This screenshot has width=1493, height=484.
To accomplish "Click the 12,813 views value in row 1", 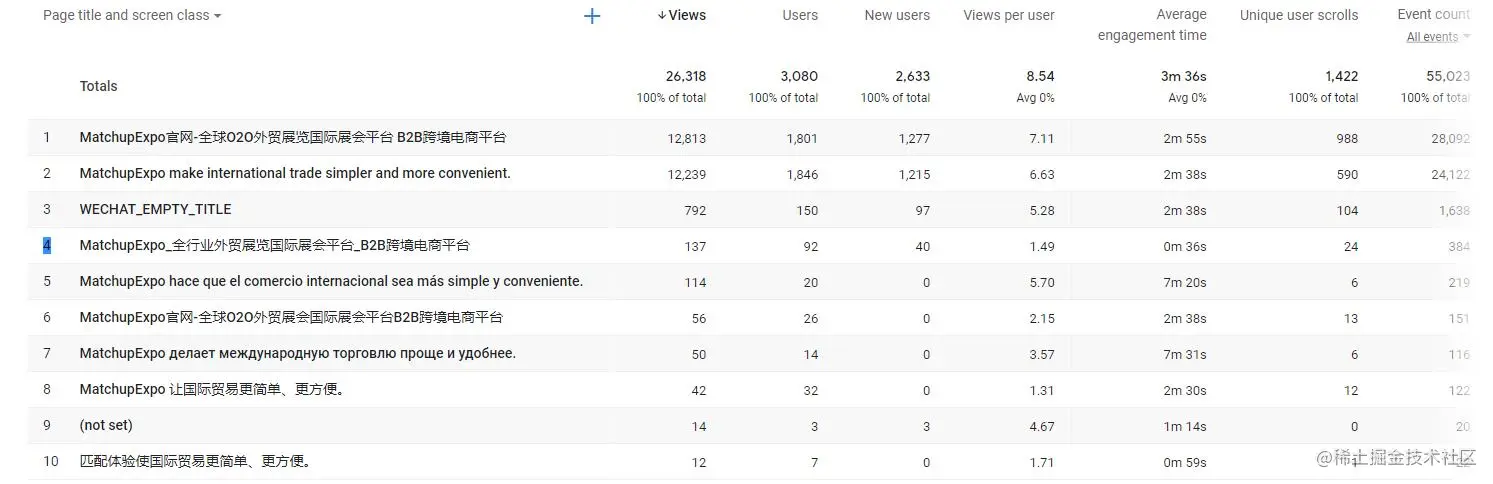I will tap(686, 139).
